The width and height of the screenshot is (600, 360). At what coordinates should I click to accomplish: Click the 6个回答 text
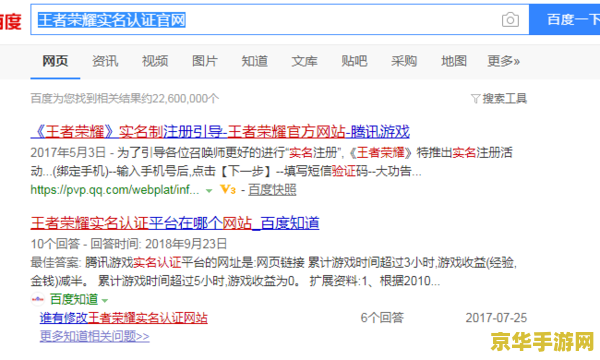[x=382, y=318]
